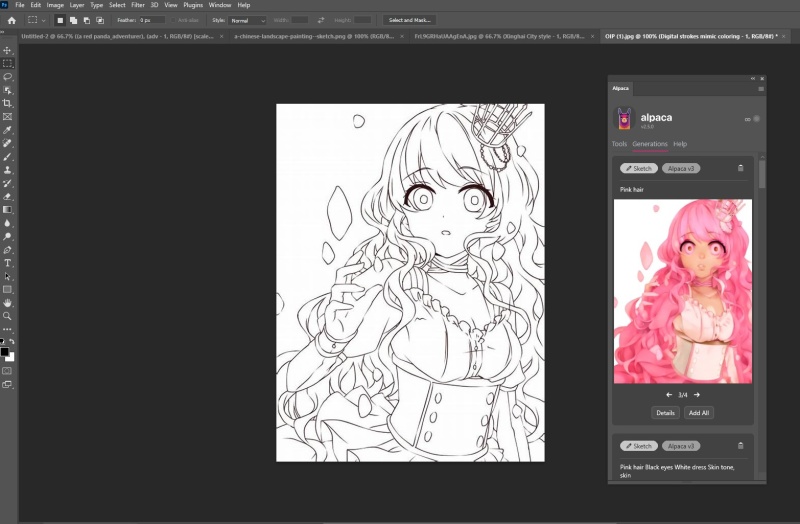Expand the marquee tool preset picker arrow
Viewport: 800px width, 524px height.
click(43, 20)
